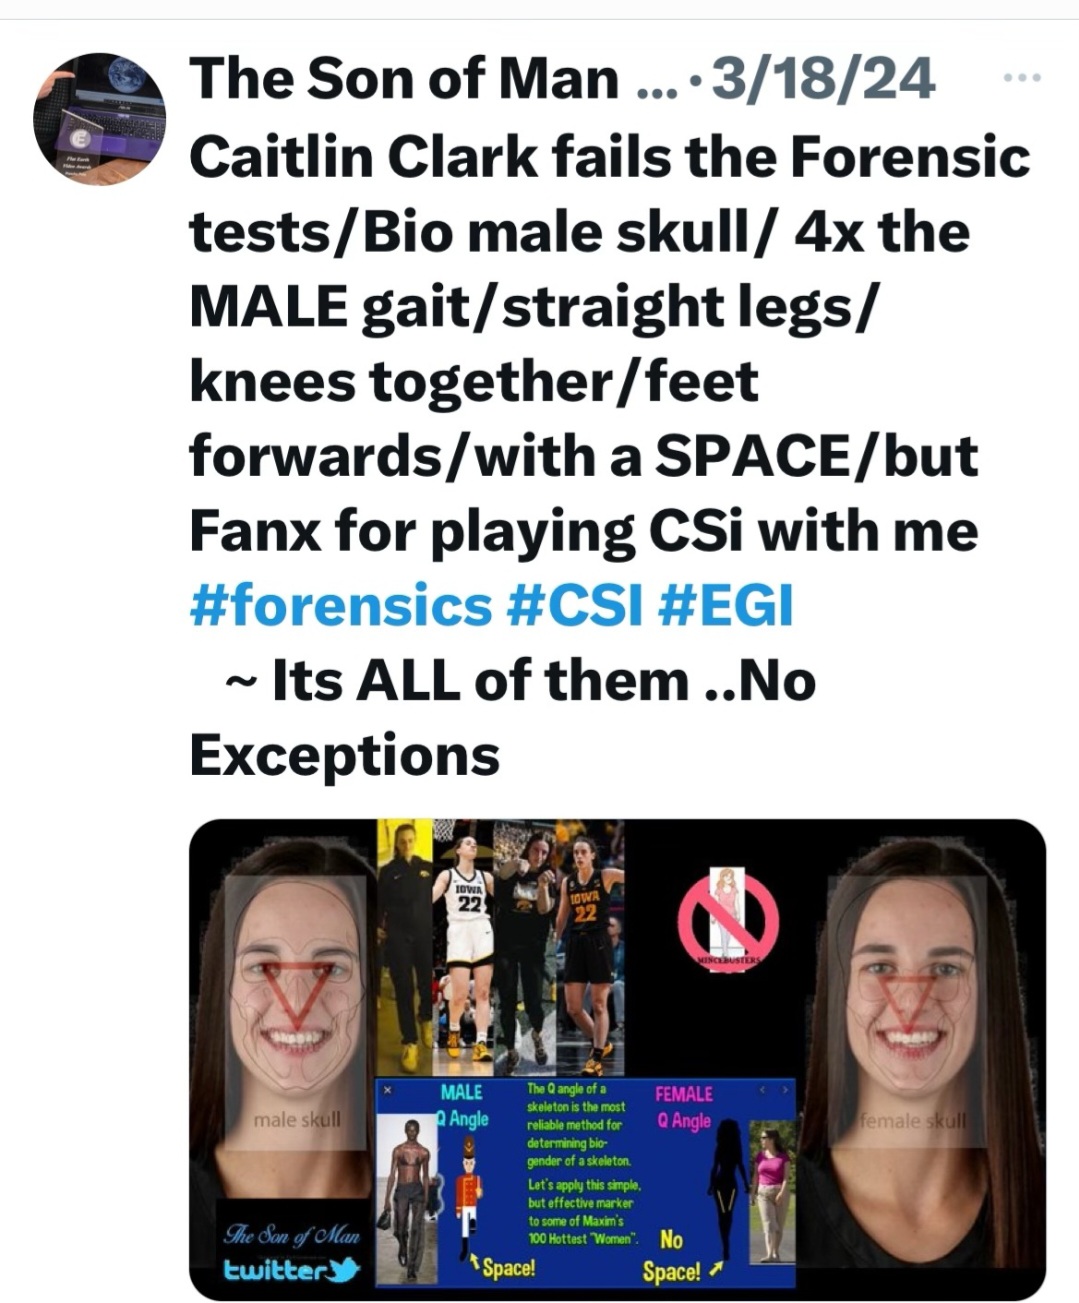Open the #forensics hashtag
The image size is (1079, 1303).
(340, 605)
